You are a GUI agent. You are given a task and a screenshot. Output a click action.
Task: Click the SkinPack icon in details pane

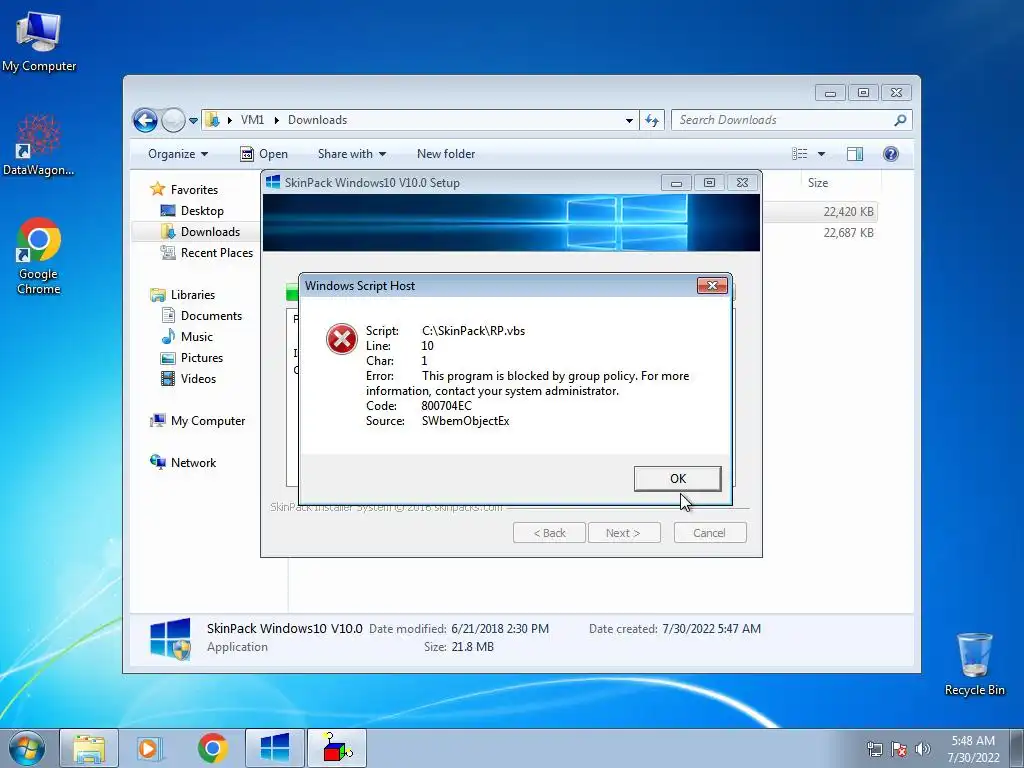170,638
